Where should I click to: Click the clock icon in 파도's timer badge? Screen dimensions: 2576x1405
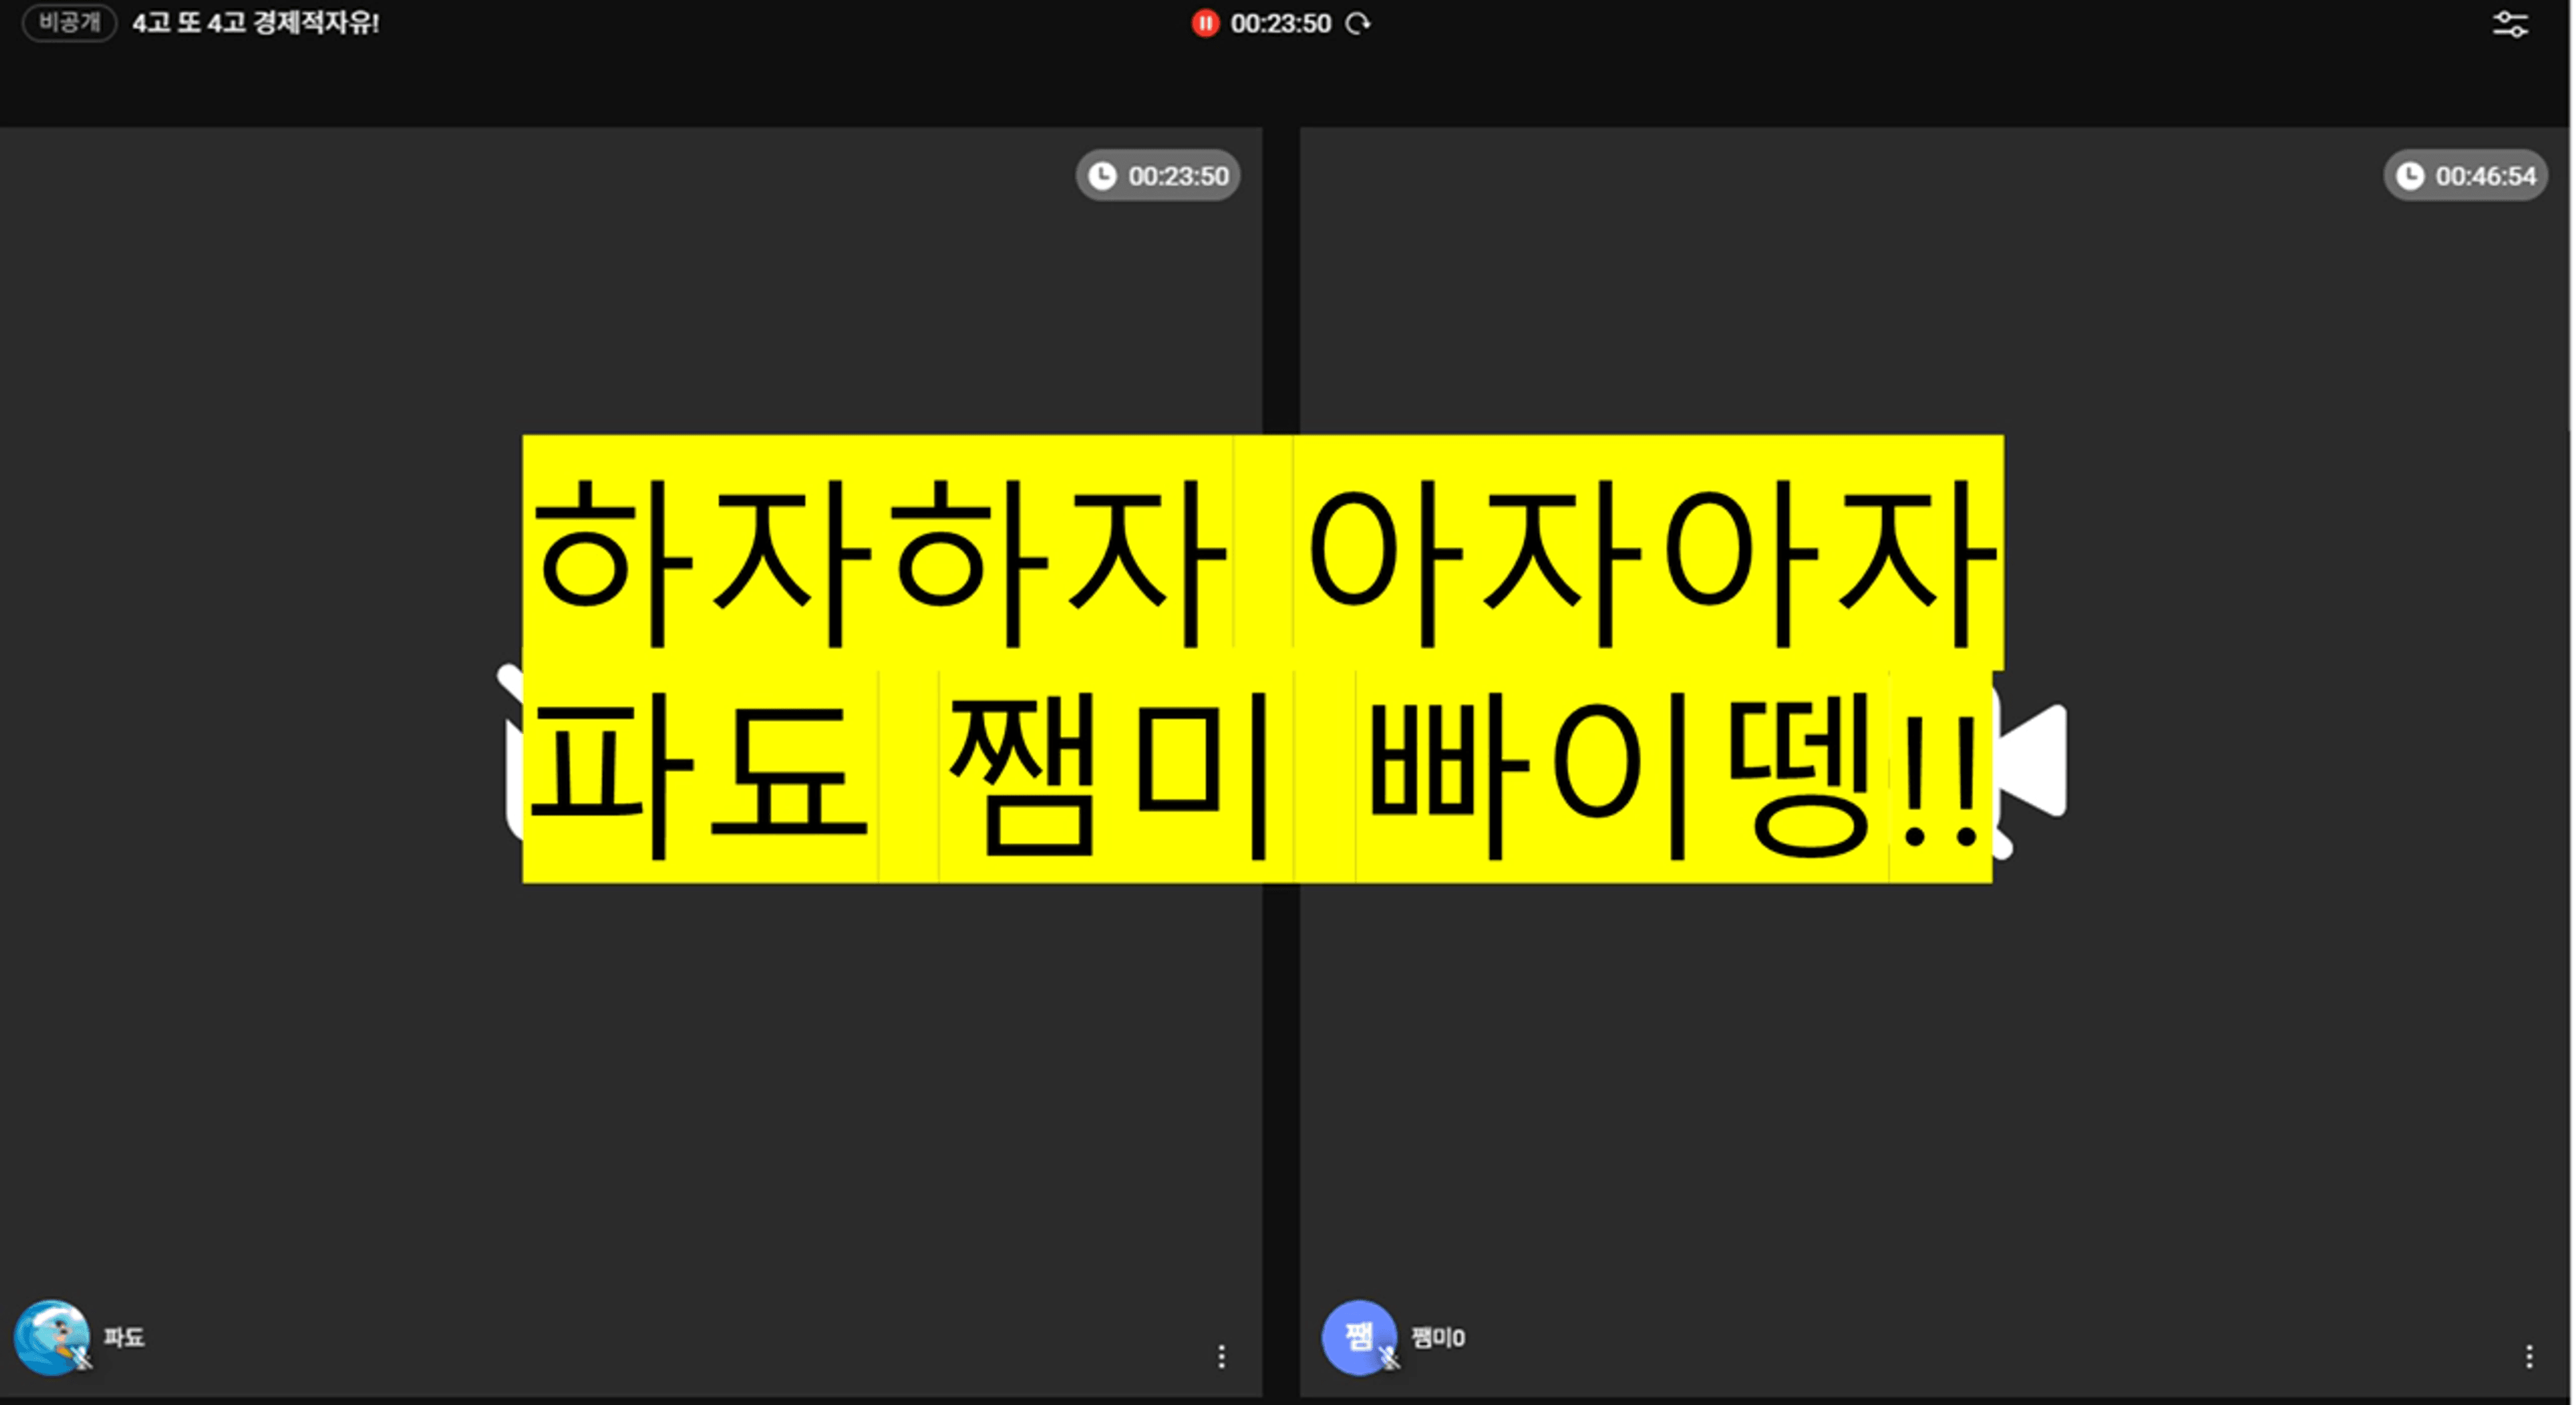pyautogui.click(x=1102, y=176)
